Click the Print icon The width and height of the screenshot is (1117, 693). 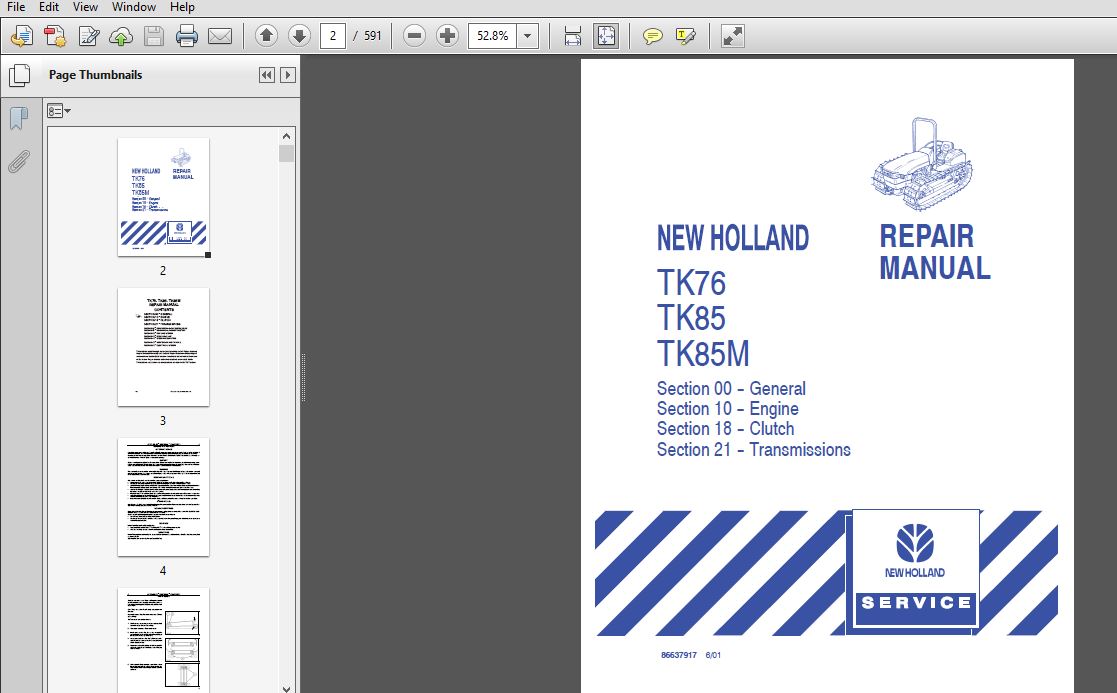187,36
